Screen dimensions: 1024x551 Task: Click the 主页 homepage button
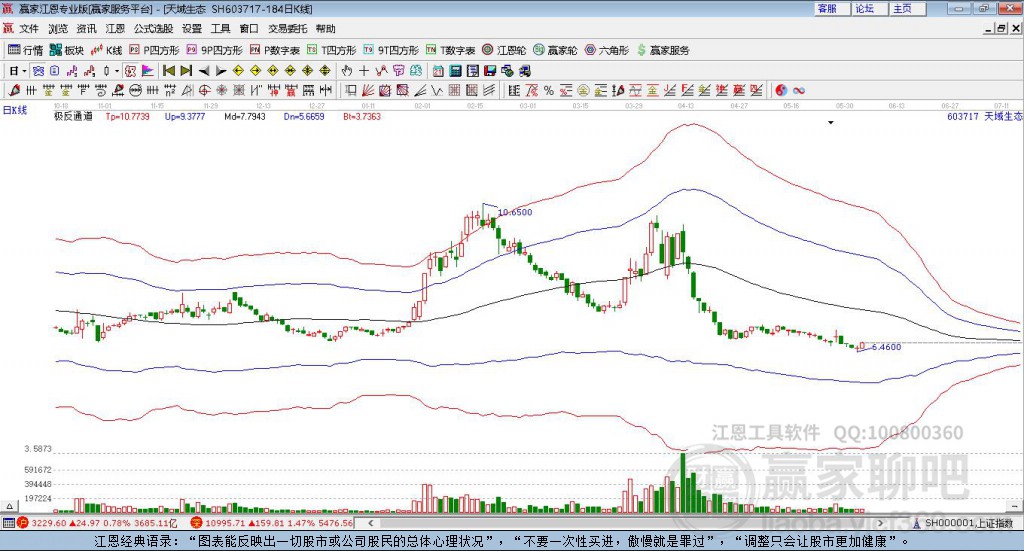click(907, 8)
